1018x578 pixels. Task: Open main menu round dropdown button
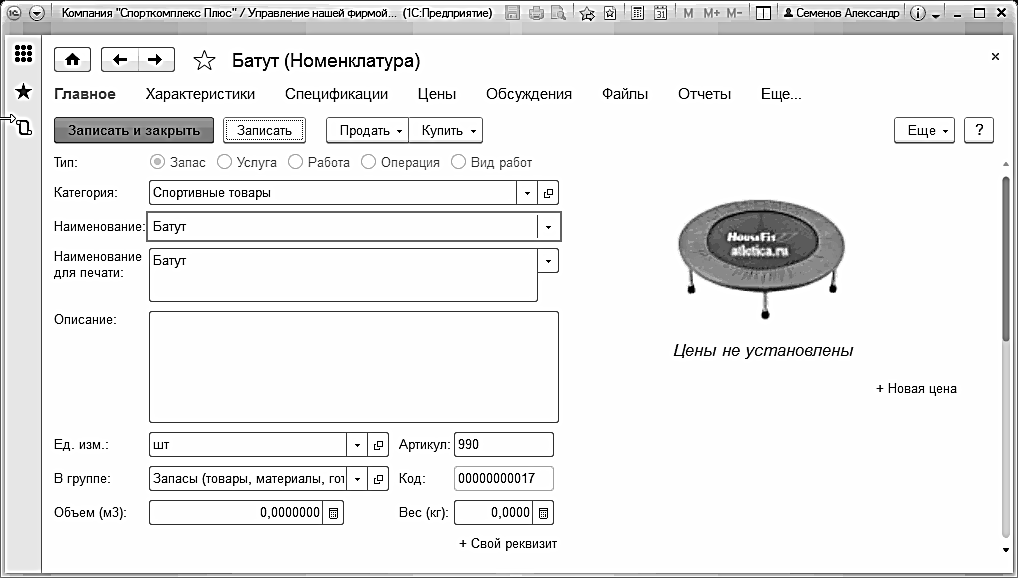(37, 13)
